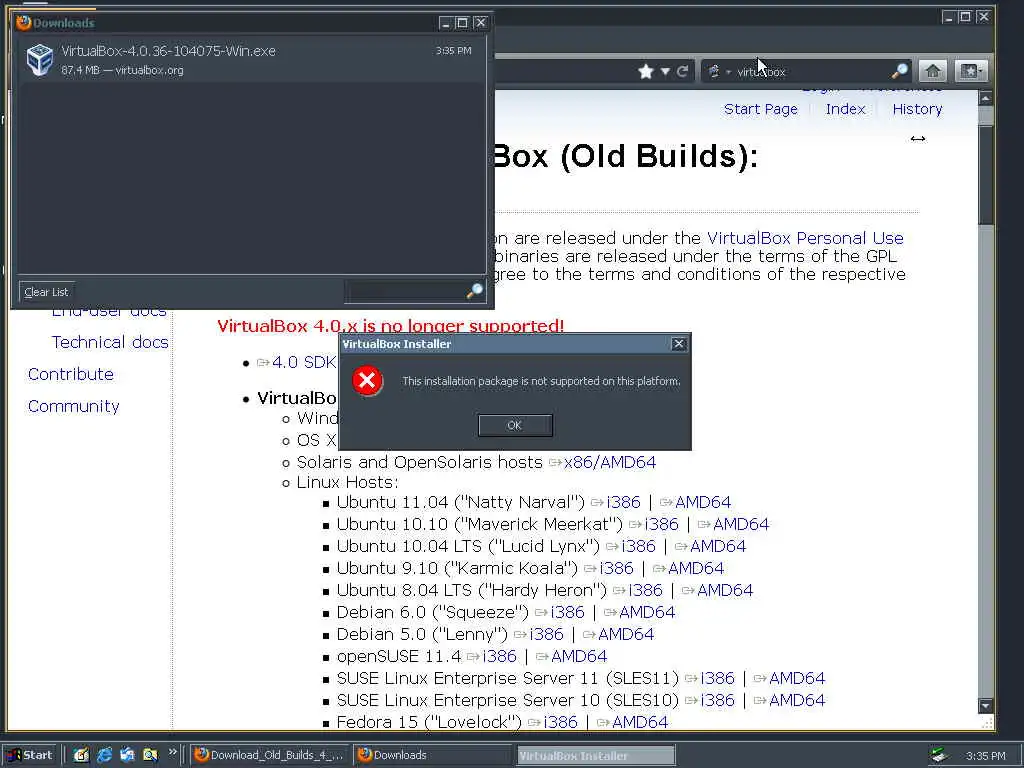Viewport: 1024px width, 768px height.
Task: Open the Contribute sidebar link
Action: click(x=71, y=374)
